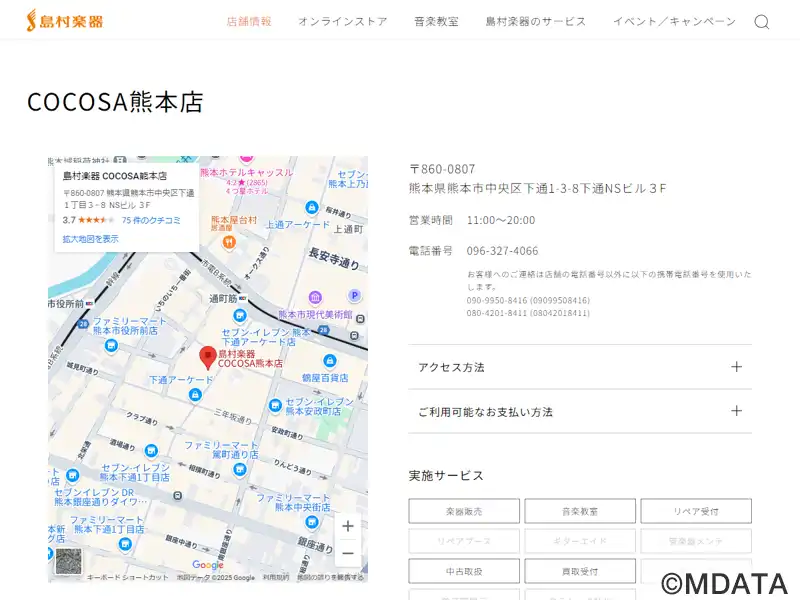
Task: Select the 鶴屋百貨店 shopping marker icon
Action: [330, 361]
